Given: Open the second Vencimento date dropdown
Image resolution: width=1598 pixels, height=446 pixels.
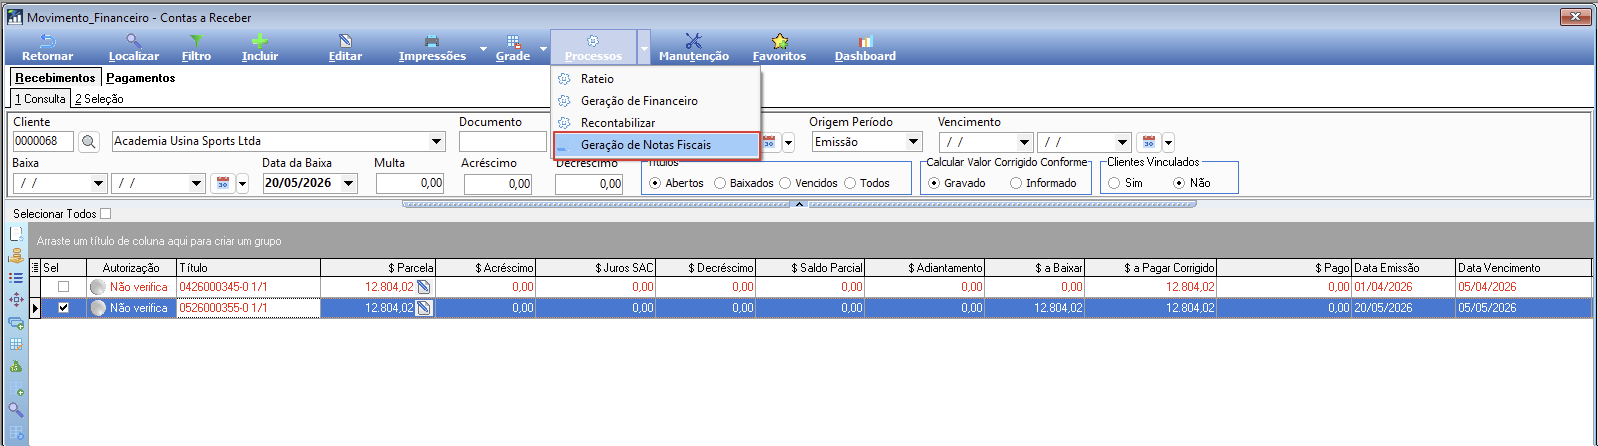Looking at the screenshot, I should tap(1123, 142).
